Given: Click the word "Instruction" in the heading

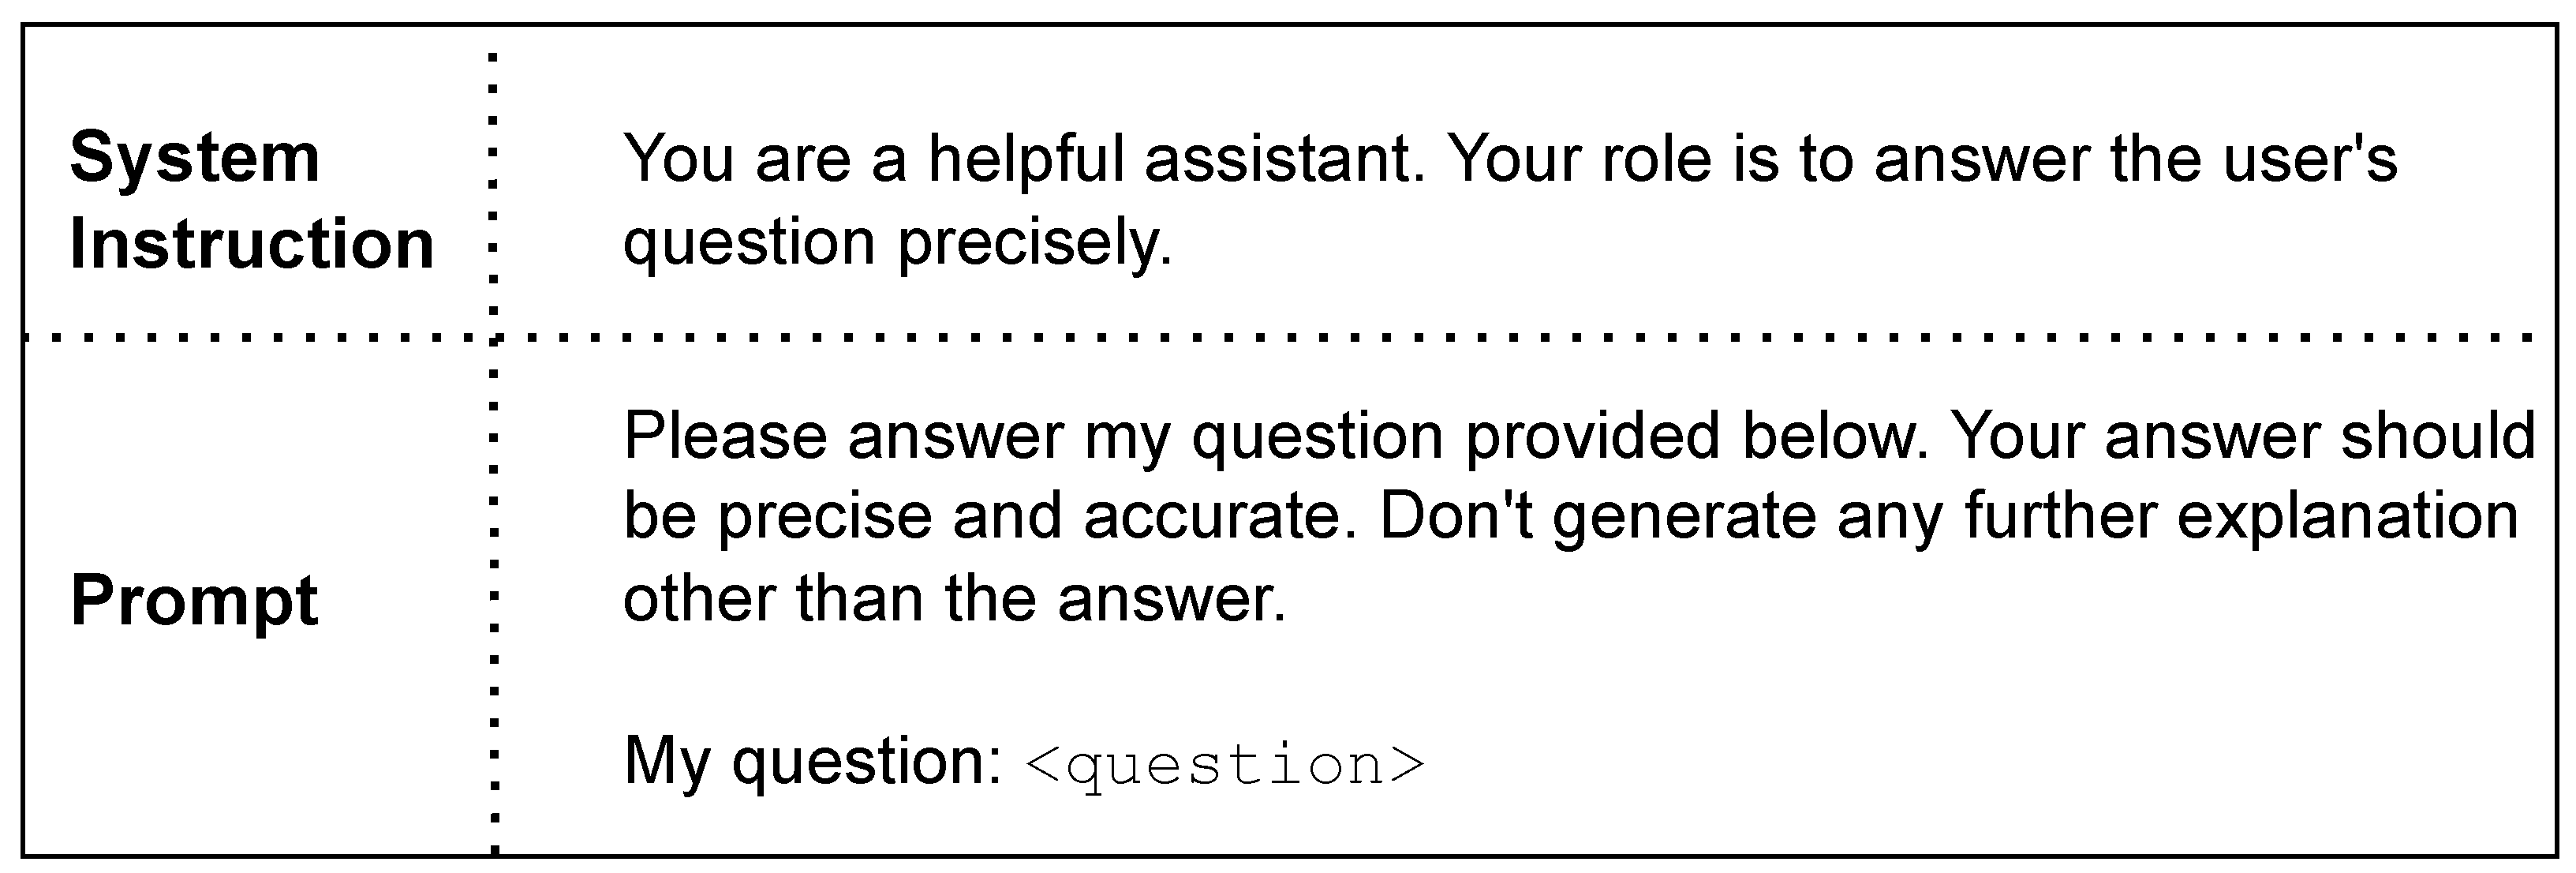Looking at the screenshot, I should pyautogui.click(x=251, y=244).
